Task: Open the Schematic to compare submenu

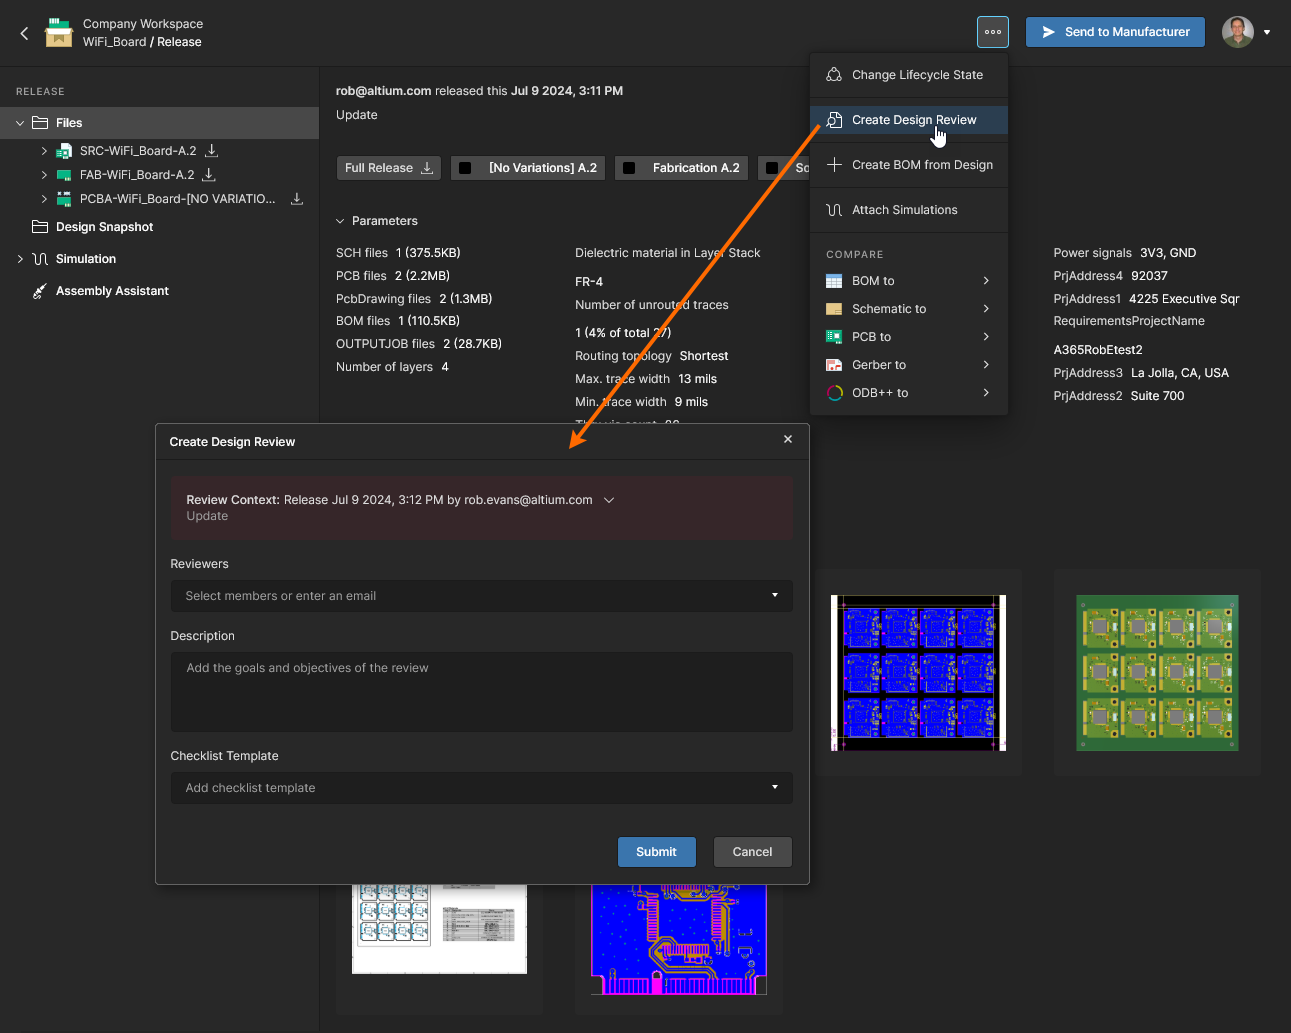Action: point(908,309)
